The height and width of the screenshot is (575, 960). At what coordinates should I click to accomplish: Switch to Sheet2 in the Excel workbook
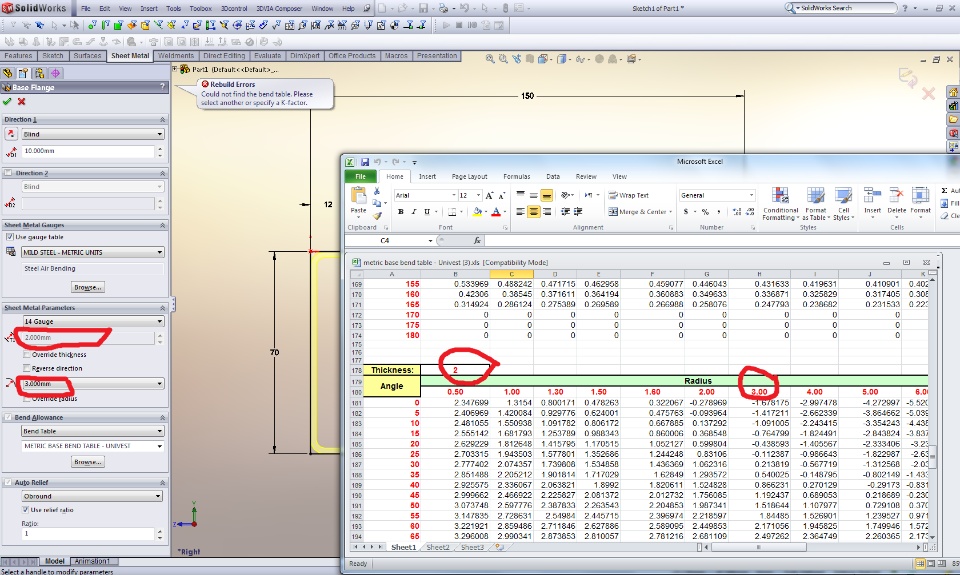point(437,547)
